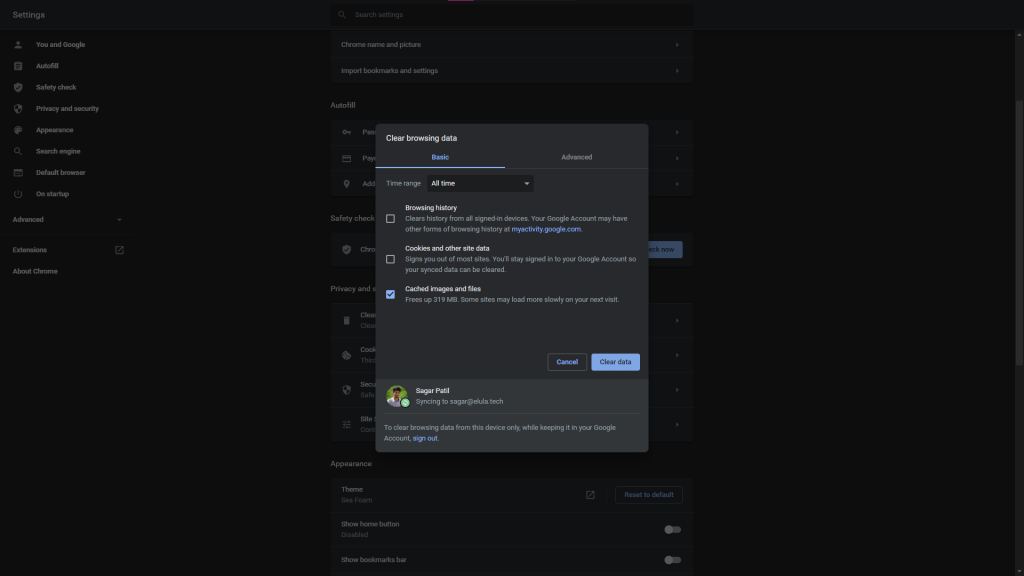Viewport: 1024px width, 576px height.
Task: Expand Chrome name and picture row arrow
Action: (677, 45)
